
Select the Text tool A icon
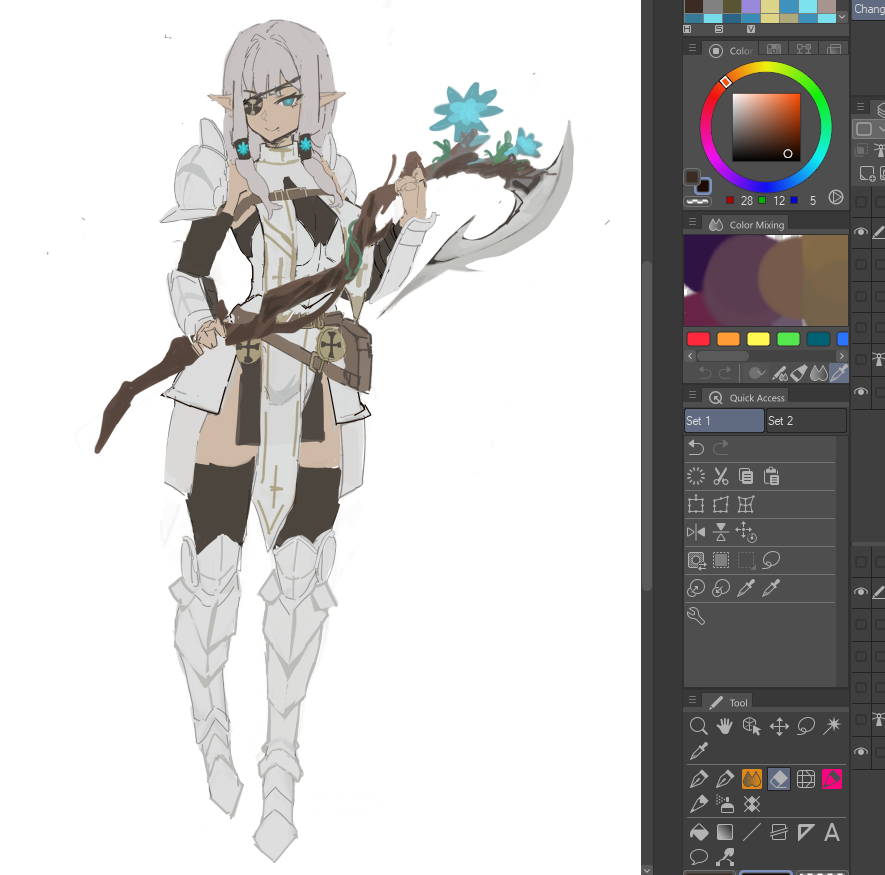832,832
